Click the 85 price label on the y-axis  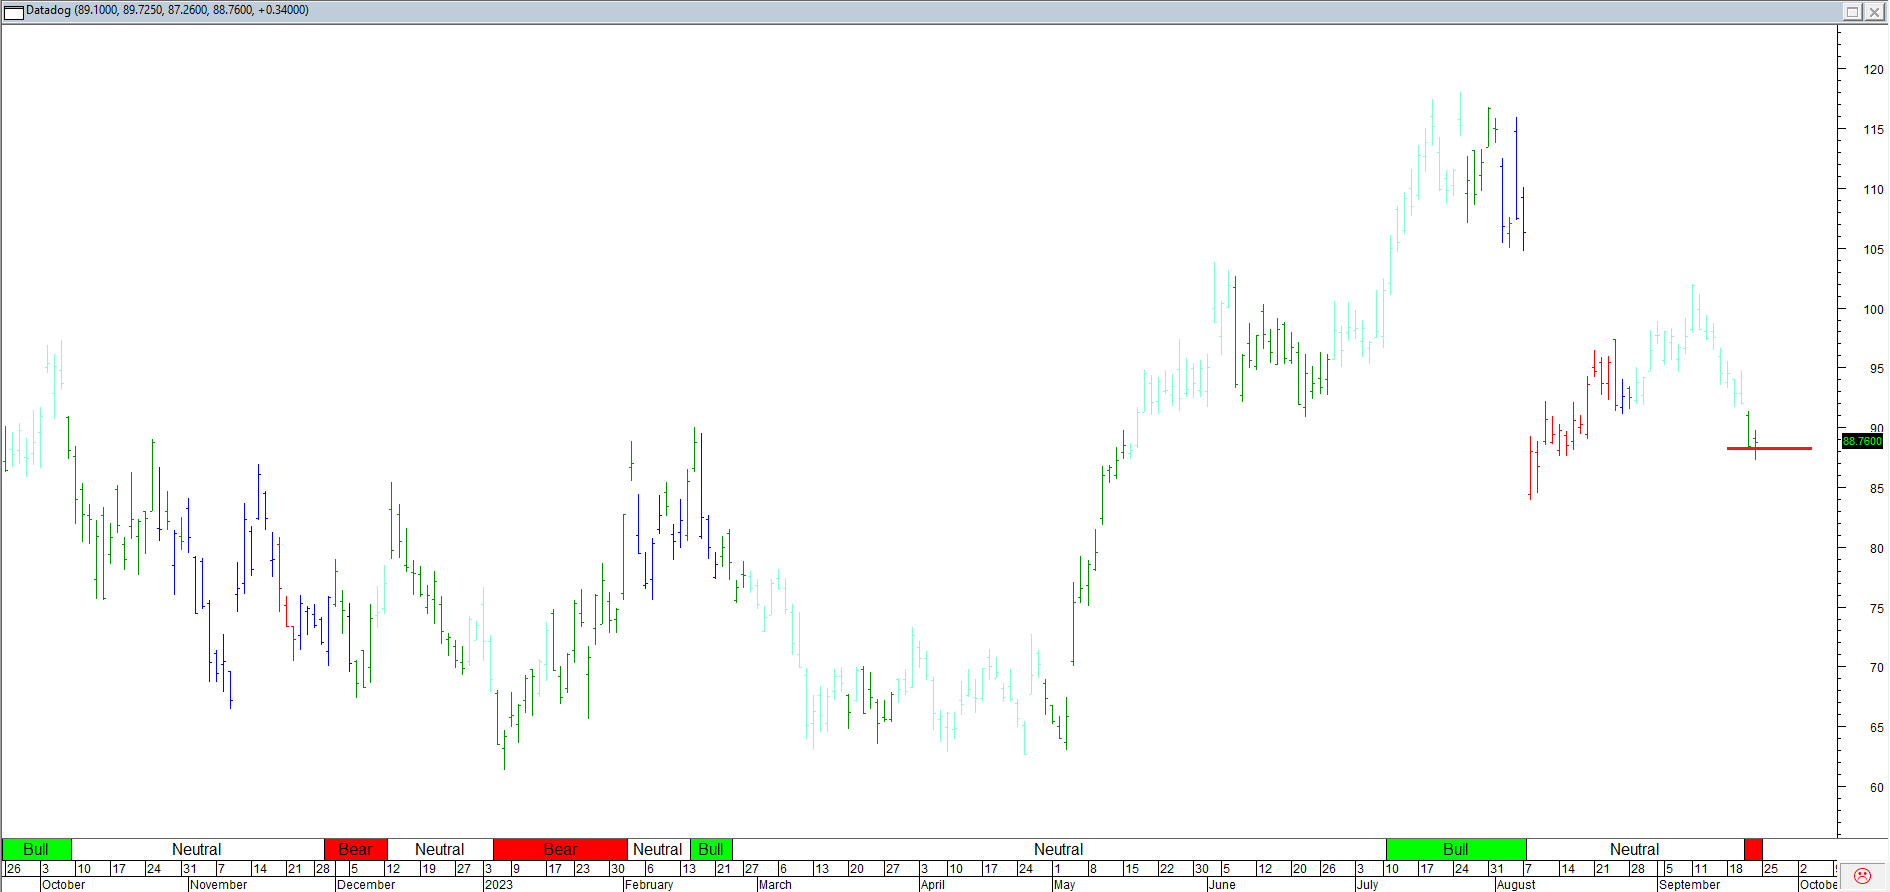[x=1876, y=488]
